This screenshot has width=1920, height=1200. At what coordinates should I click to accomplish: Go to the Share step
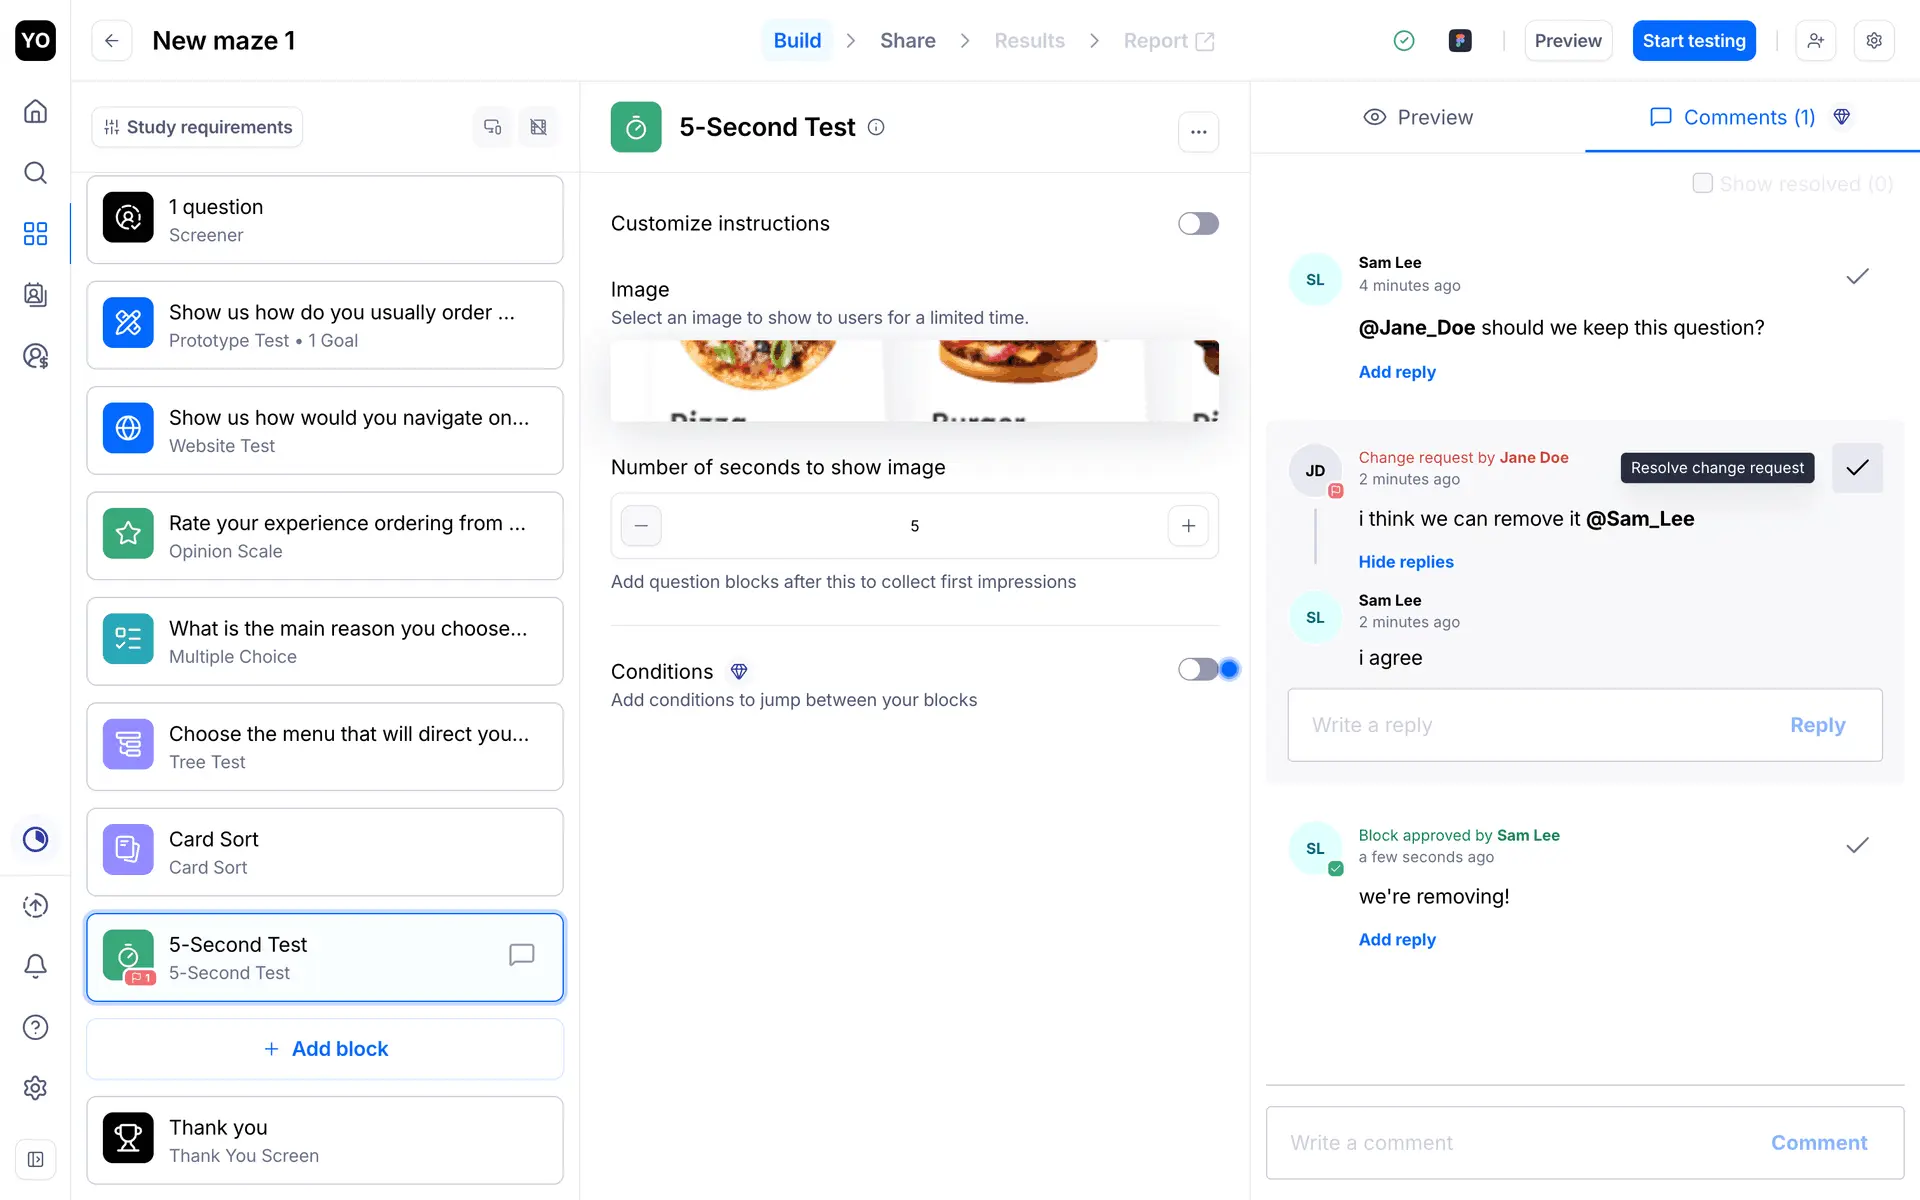(907, 41)
